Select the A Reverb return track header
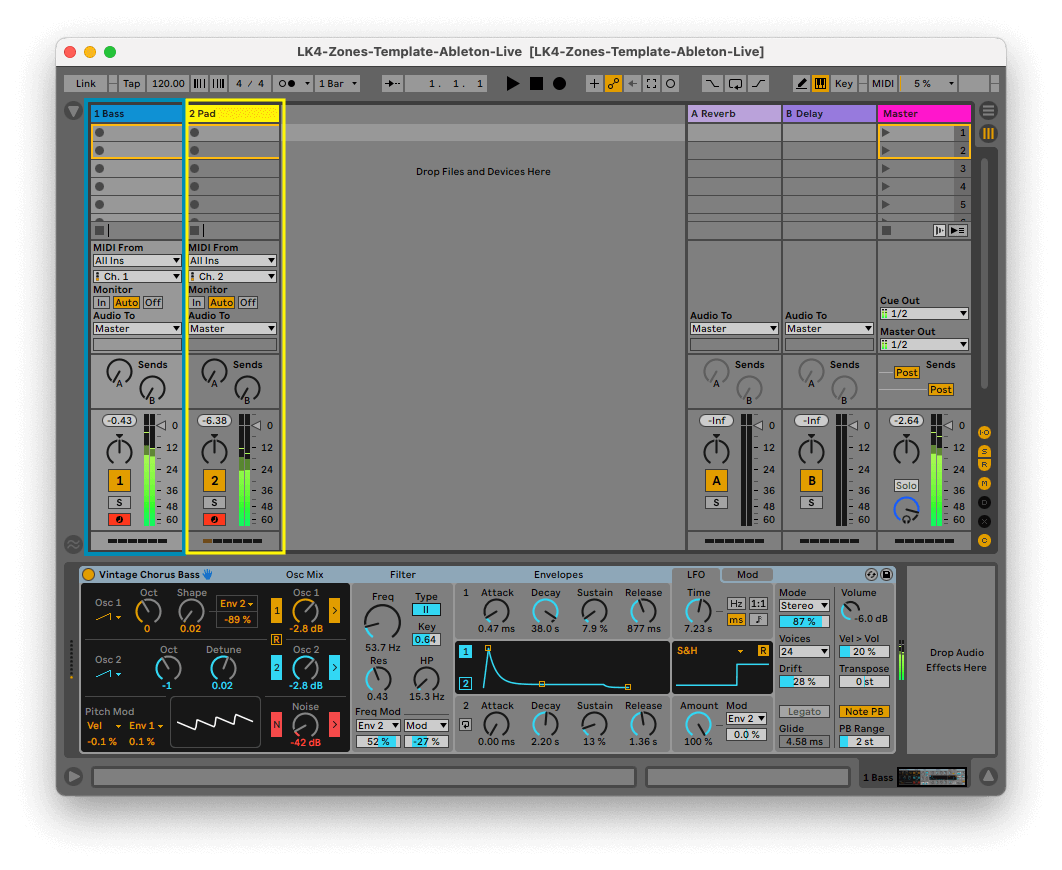 coord(734,114)
